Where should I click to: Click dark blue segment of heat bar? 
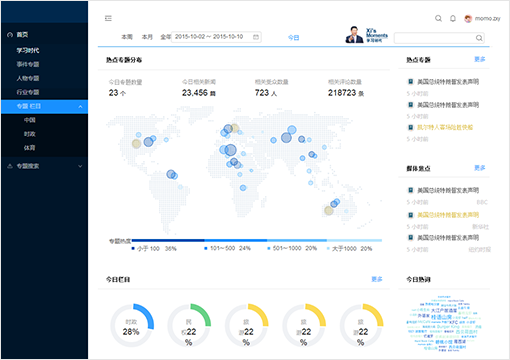pos(168,240)
